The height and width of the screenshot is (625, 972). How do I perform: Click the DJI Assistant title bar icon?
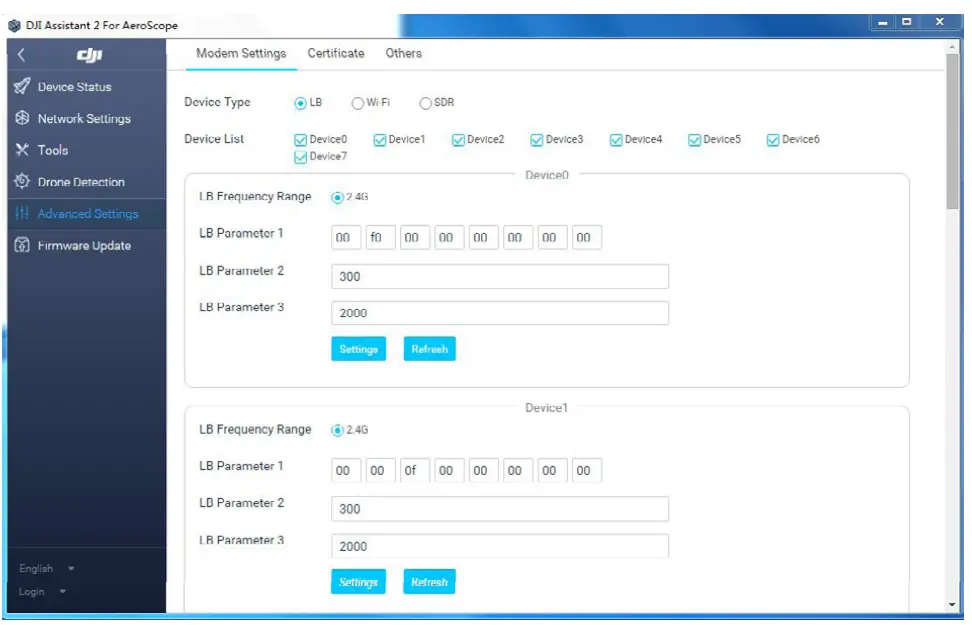[x=14, y=25]
